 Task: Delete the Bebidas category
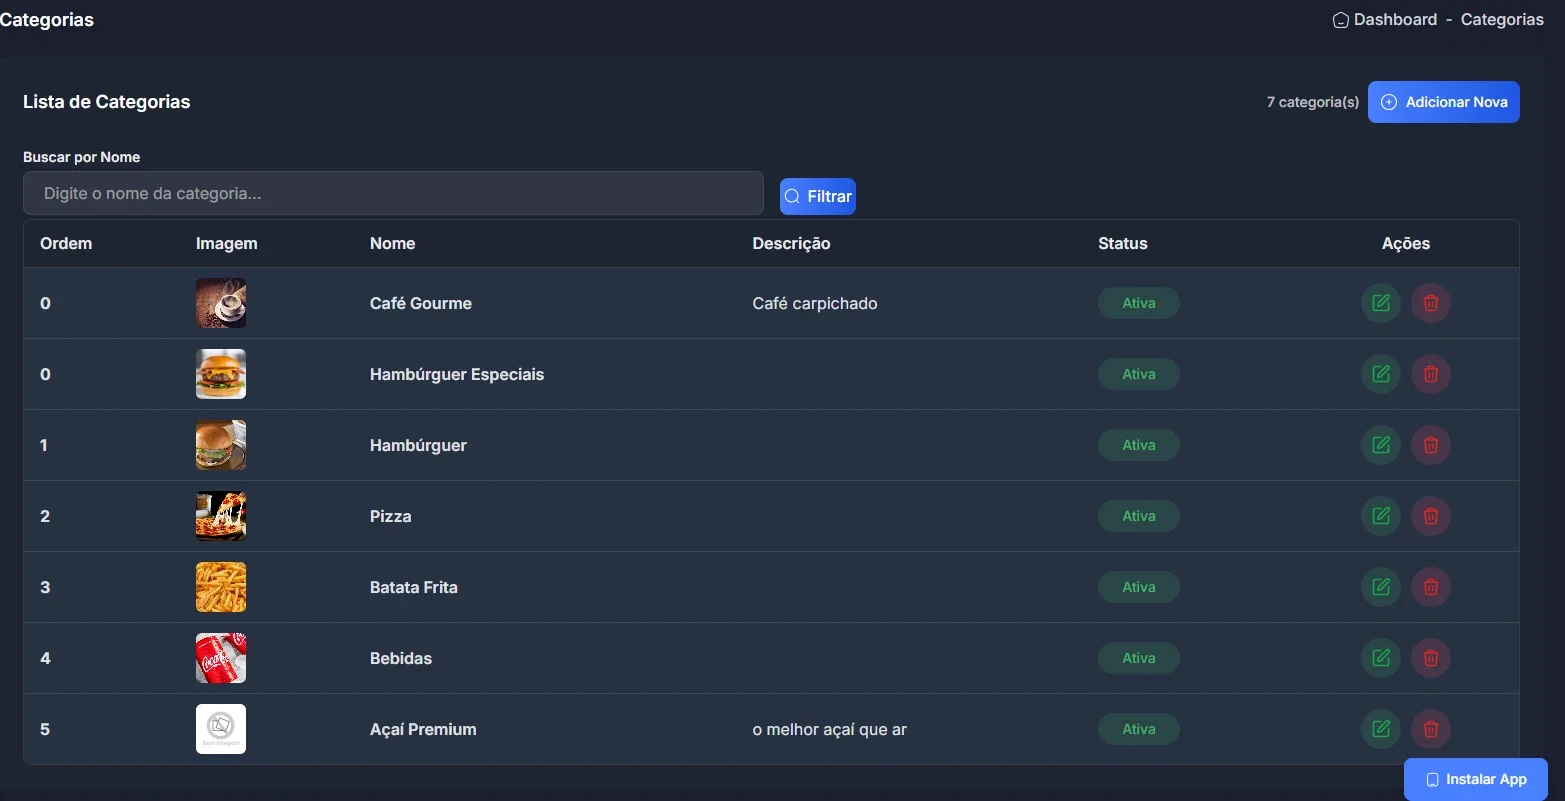(1431, 658)
